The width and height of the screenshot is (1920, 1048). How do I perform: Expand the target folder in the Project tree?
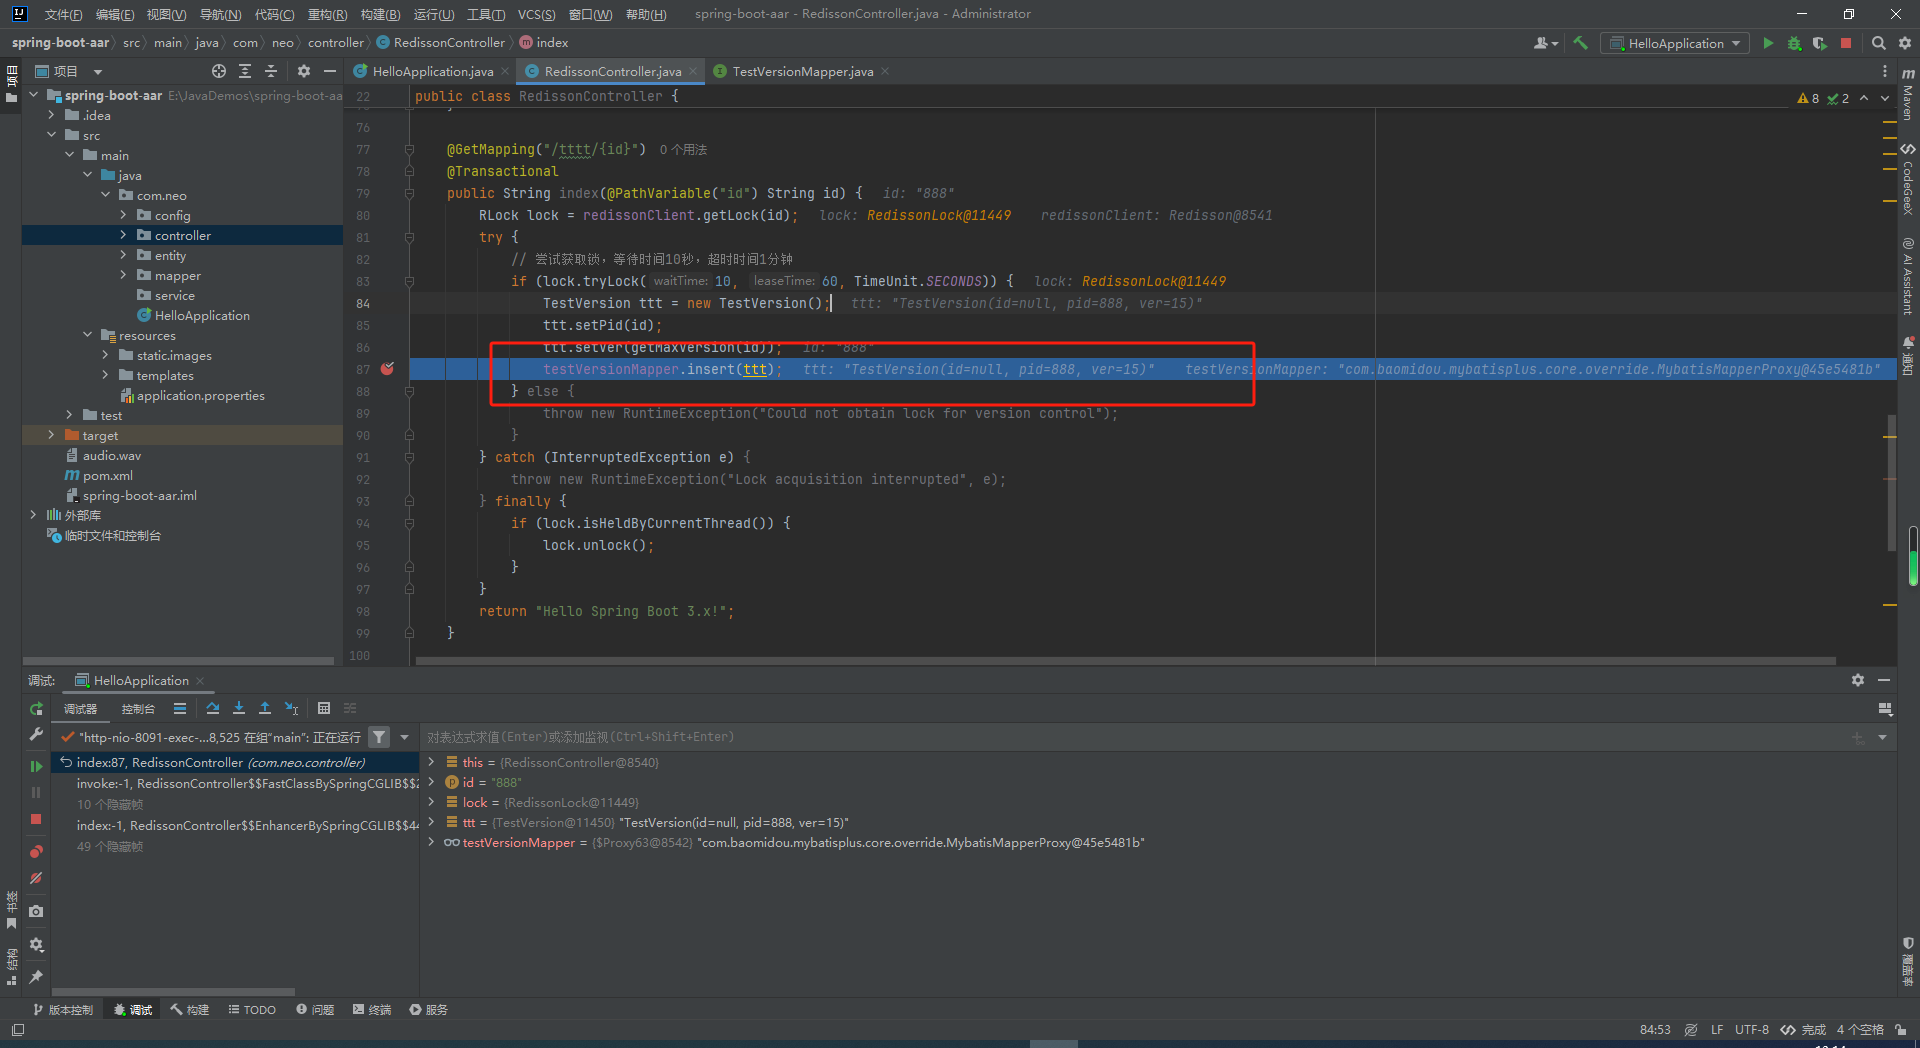tap(51, 435)
